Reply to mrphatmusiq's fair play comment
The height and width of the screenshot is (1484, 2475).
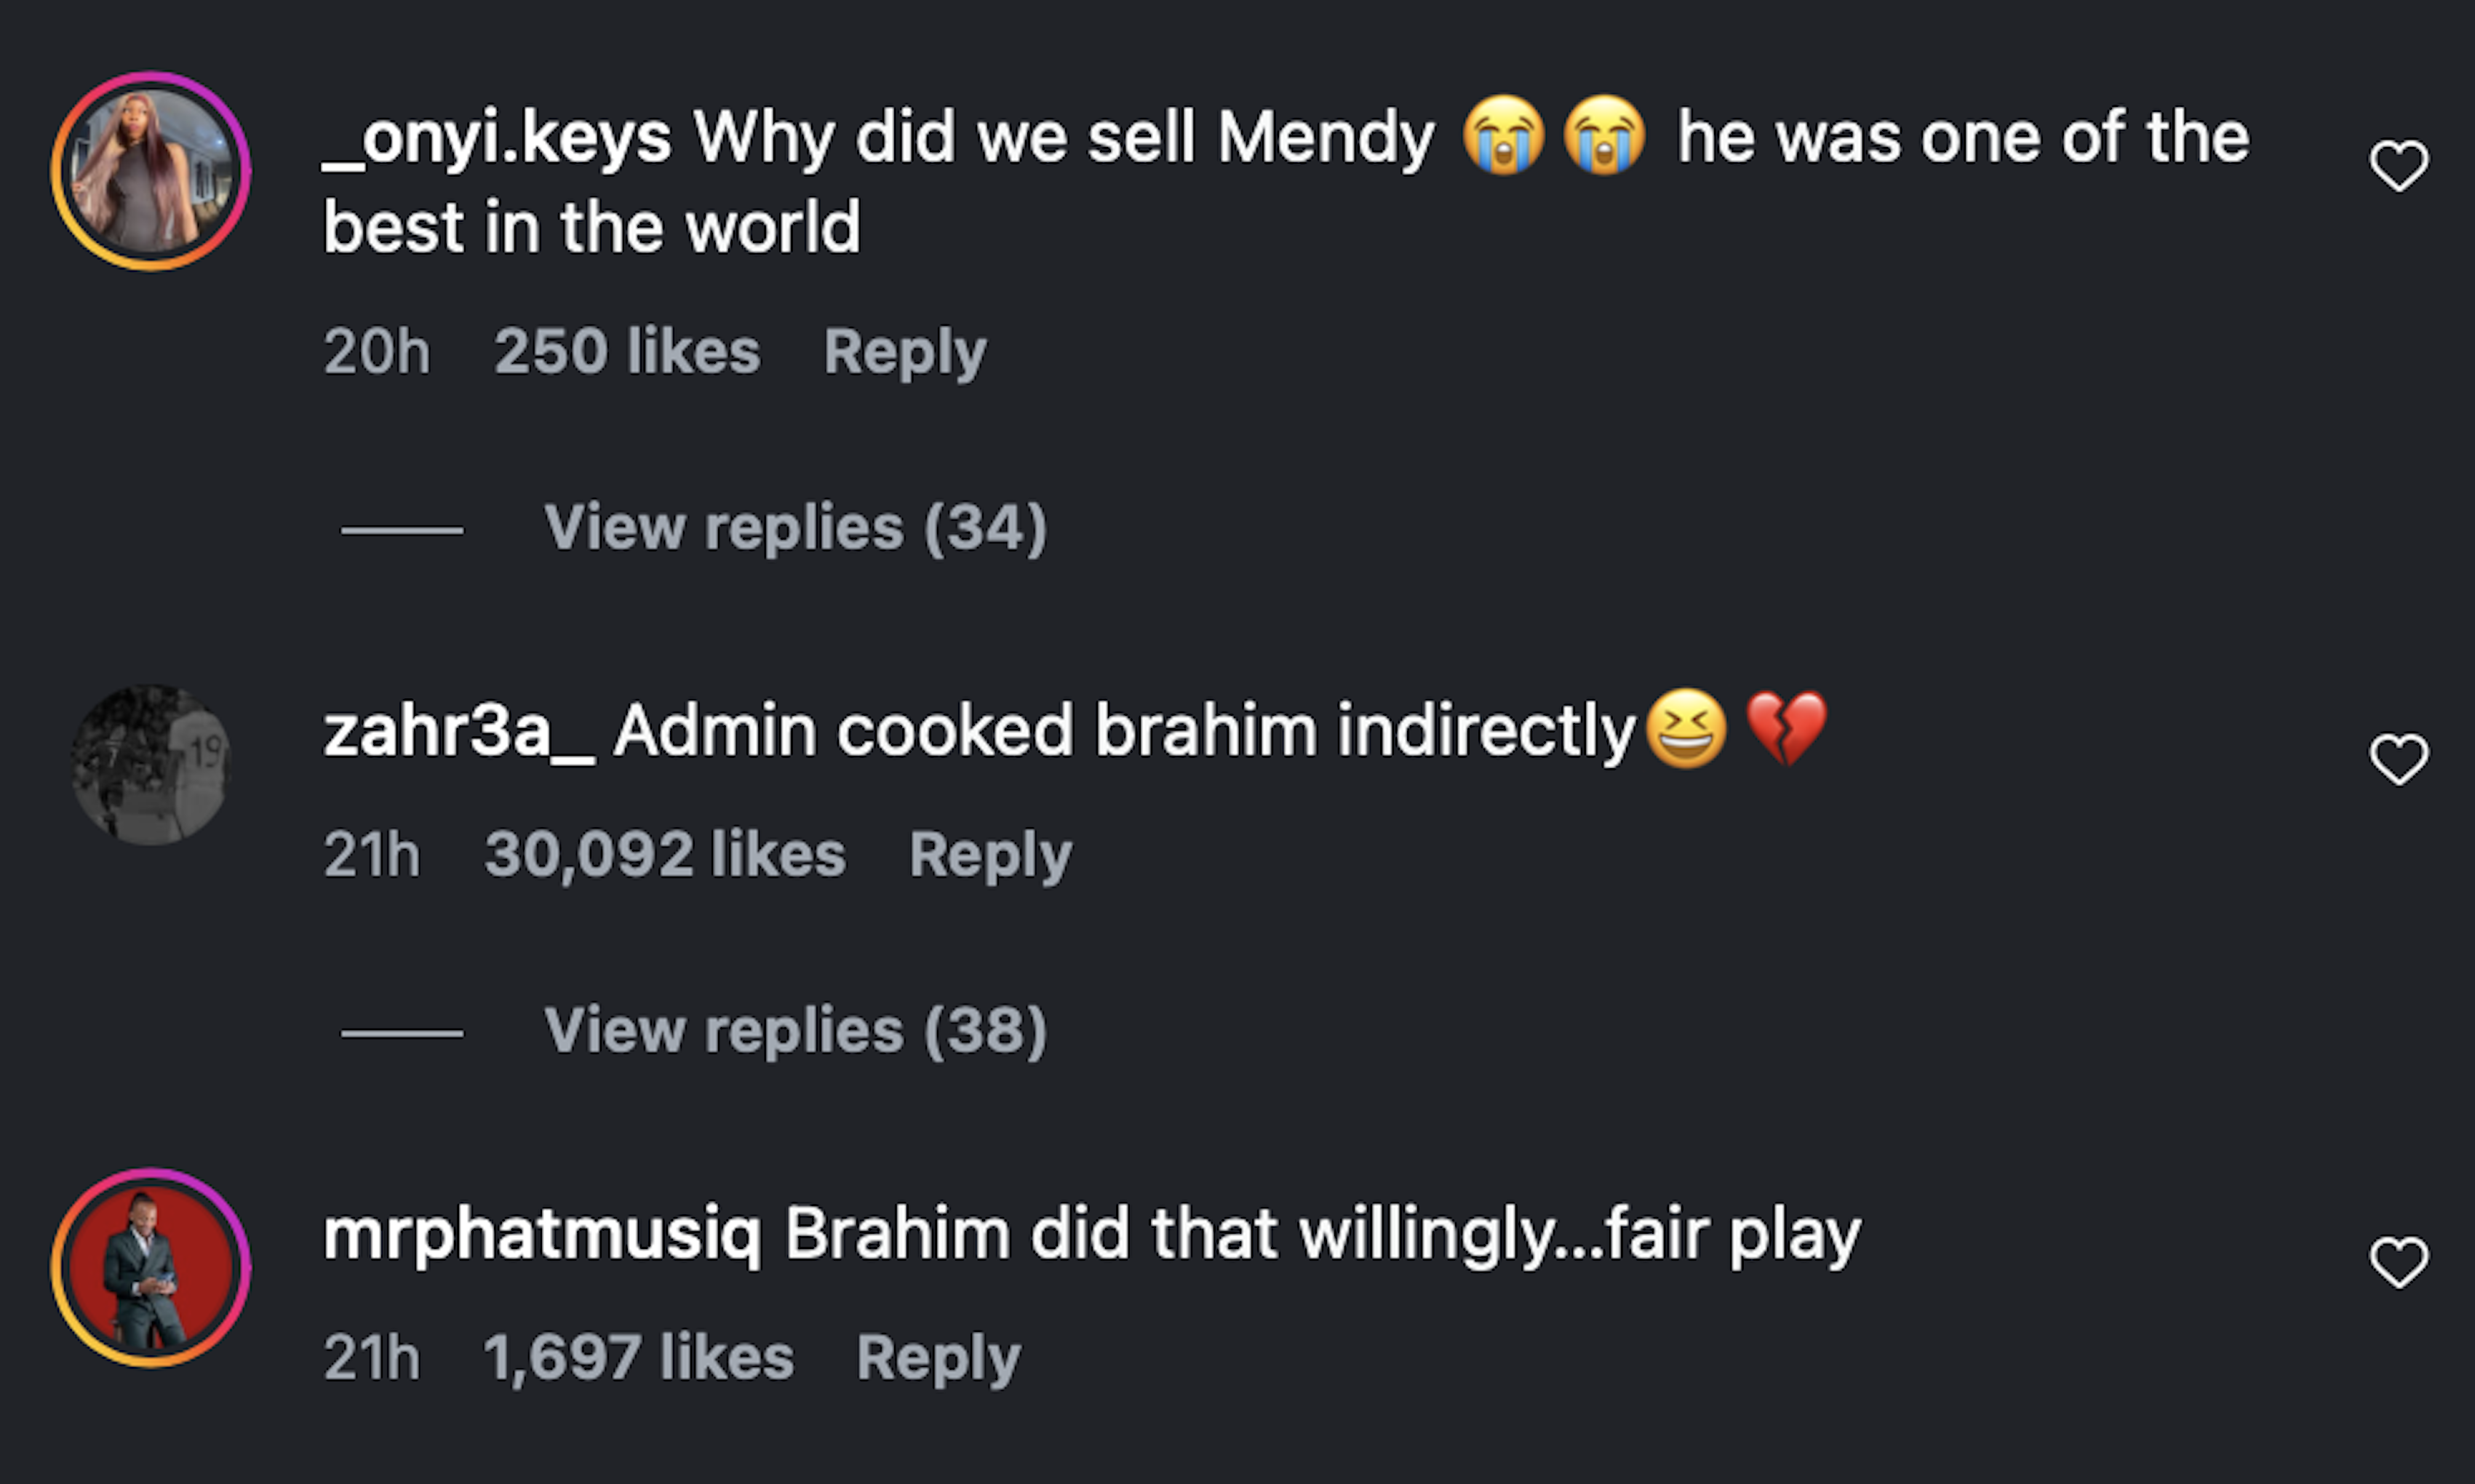pyautogui.click(x=938, y=1358)
